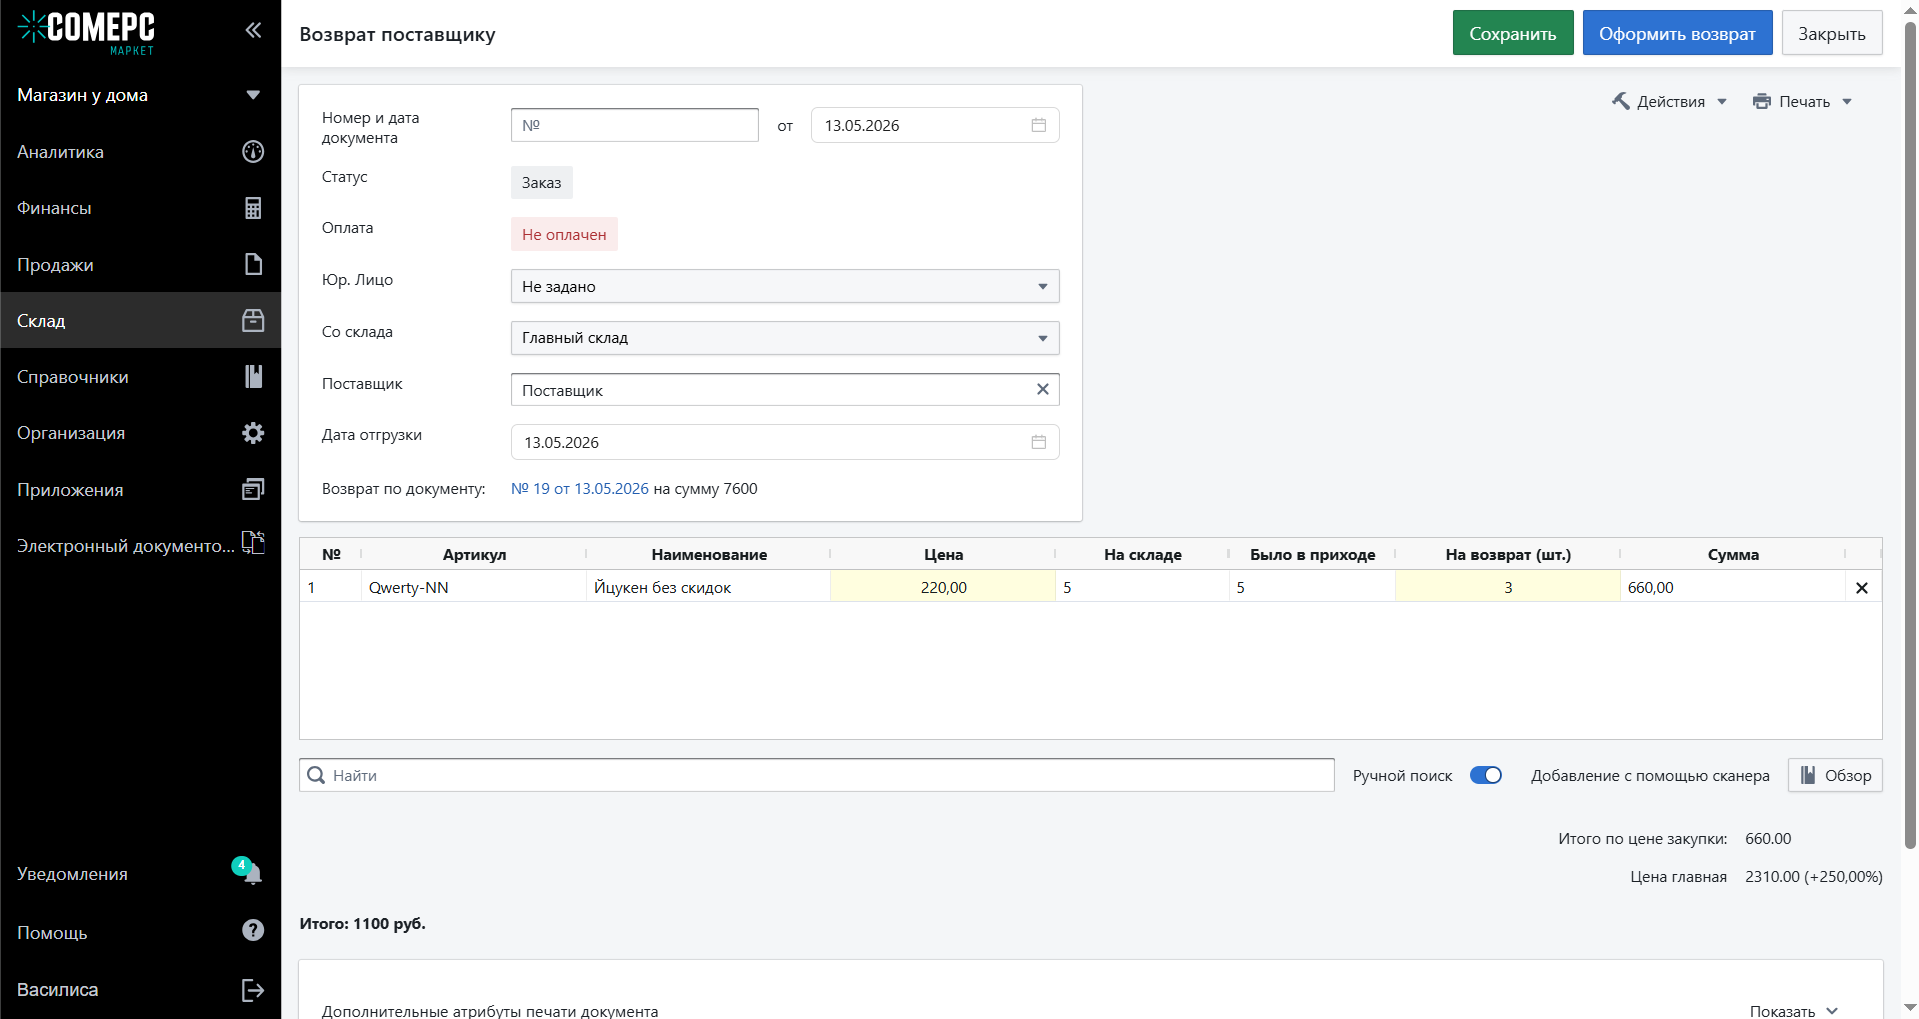The width and height of the screenshot is (1919, 1019).
Task: Open Со склада dropdown
Action: click(785, 338)
